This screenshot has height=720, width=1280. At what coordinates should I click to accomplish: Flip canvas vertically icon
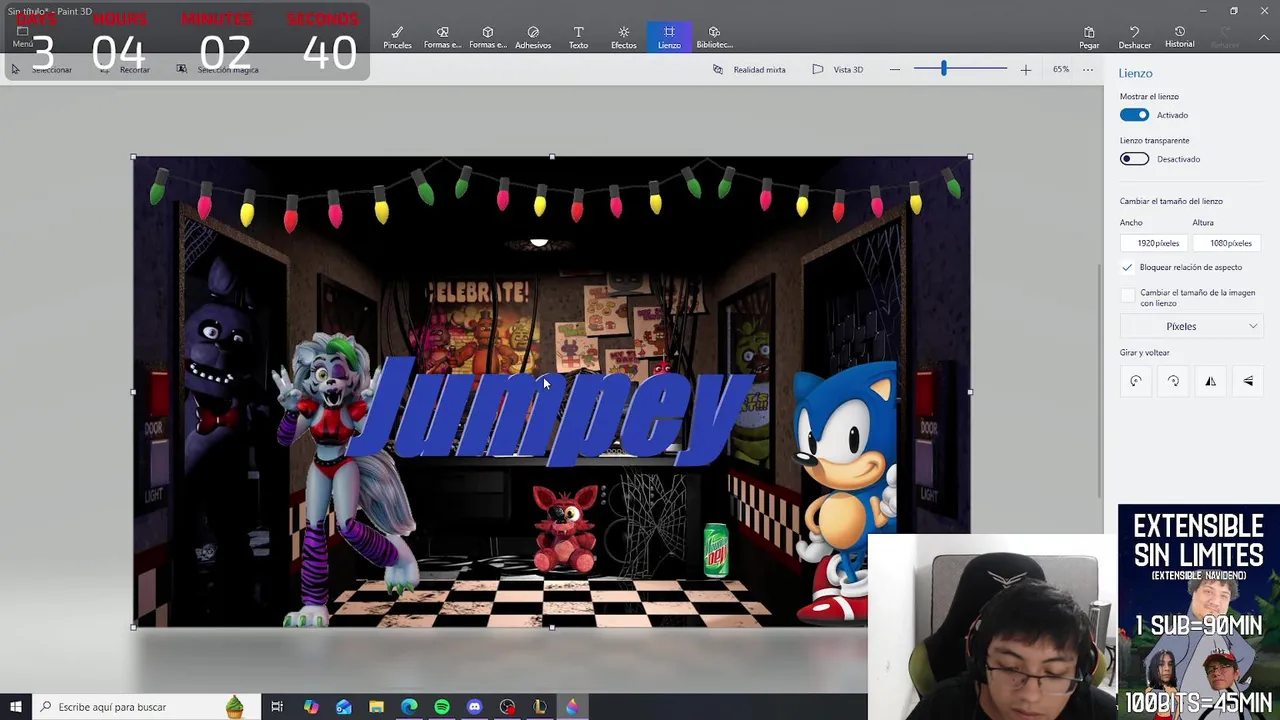[x=1248, y=381]
